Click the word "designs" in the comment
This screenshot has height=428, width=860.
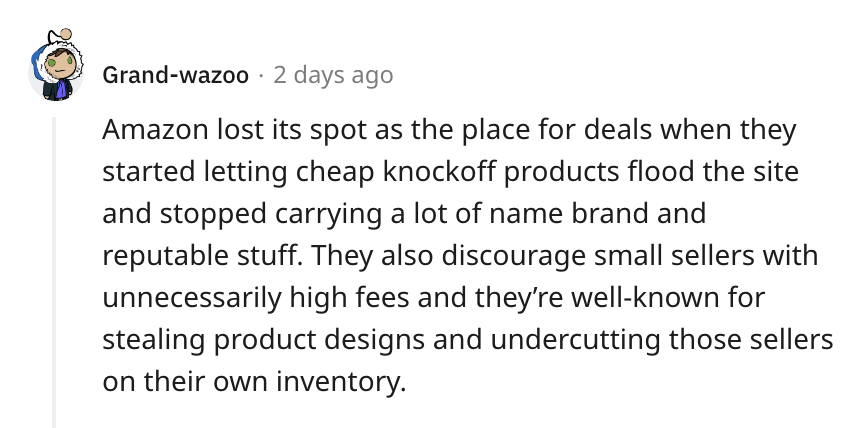click(x=374, y=341)
